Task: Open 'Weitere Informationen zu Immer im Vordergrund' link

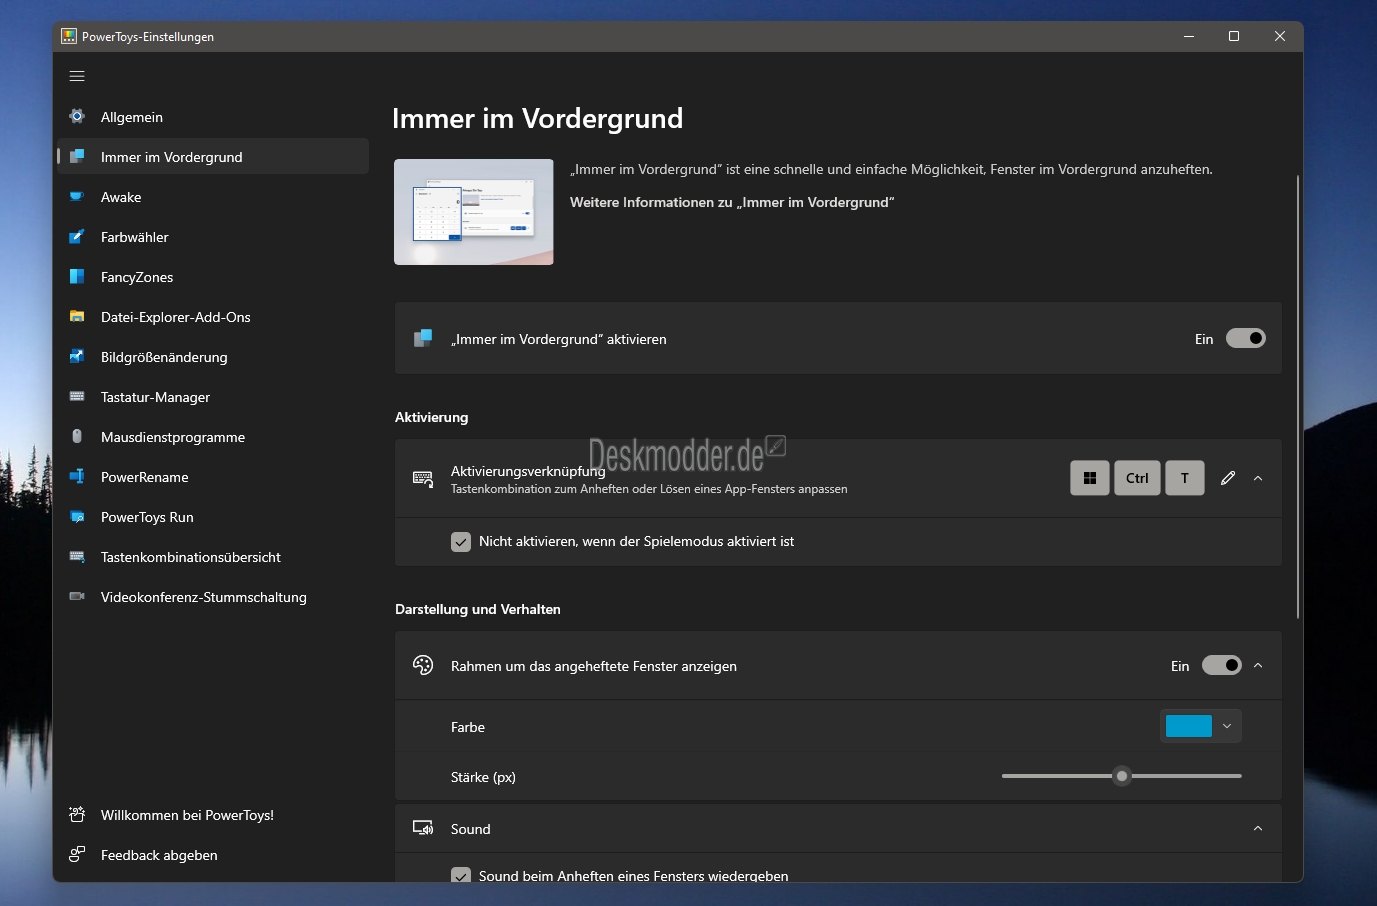Action: pyautogui.click(x=732, y=202)
